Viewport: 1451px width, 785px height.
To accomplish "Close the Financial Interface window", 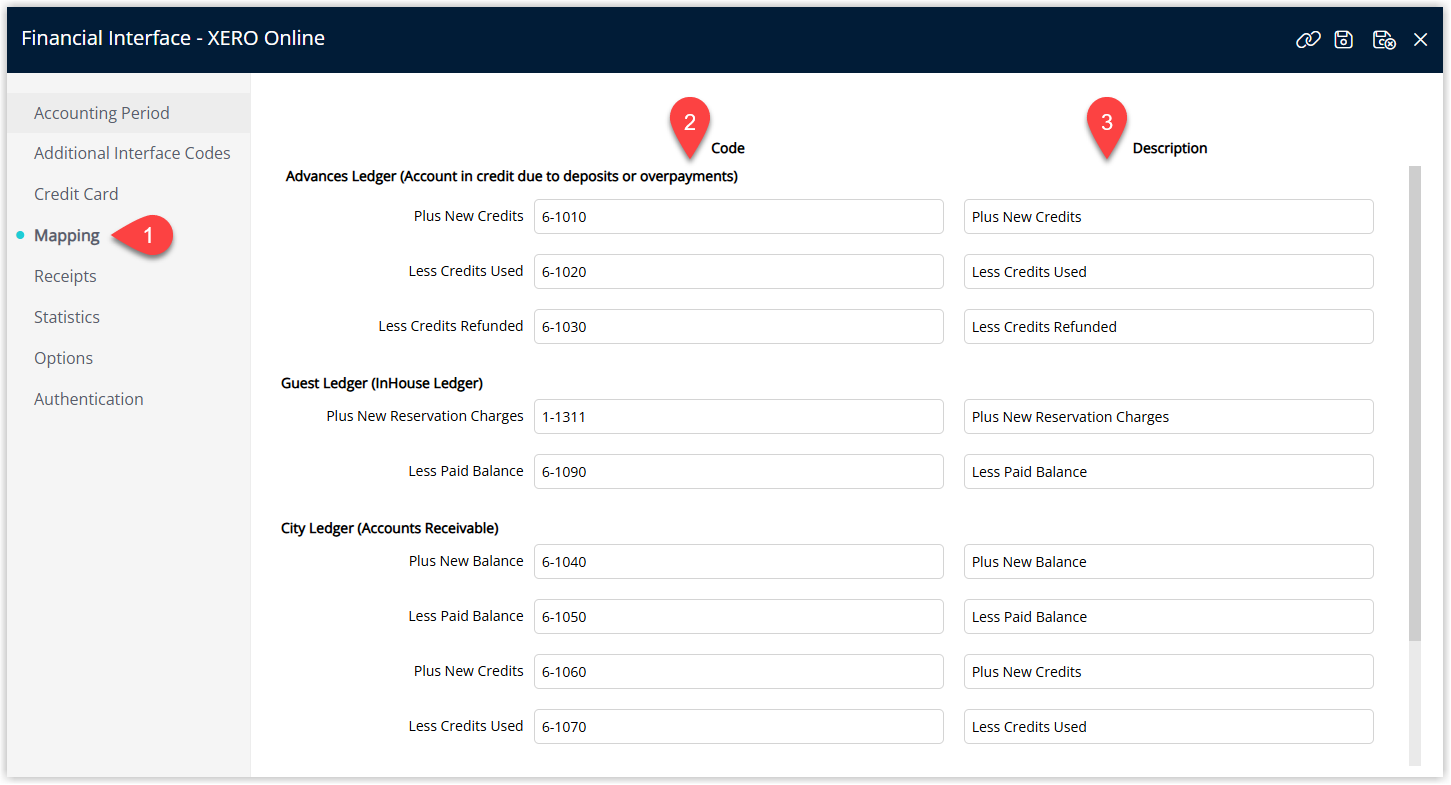I will 1420,39.
